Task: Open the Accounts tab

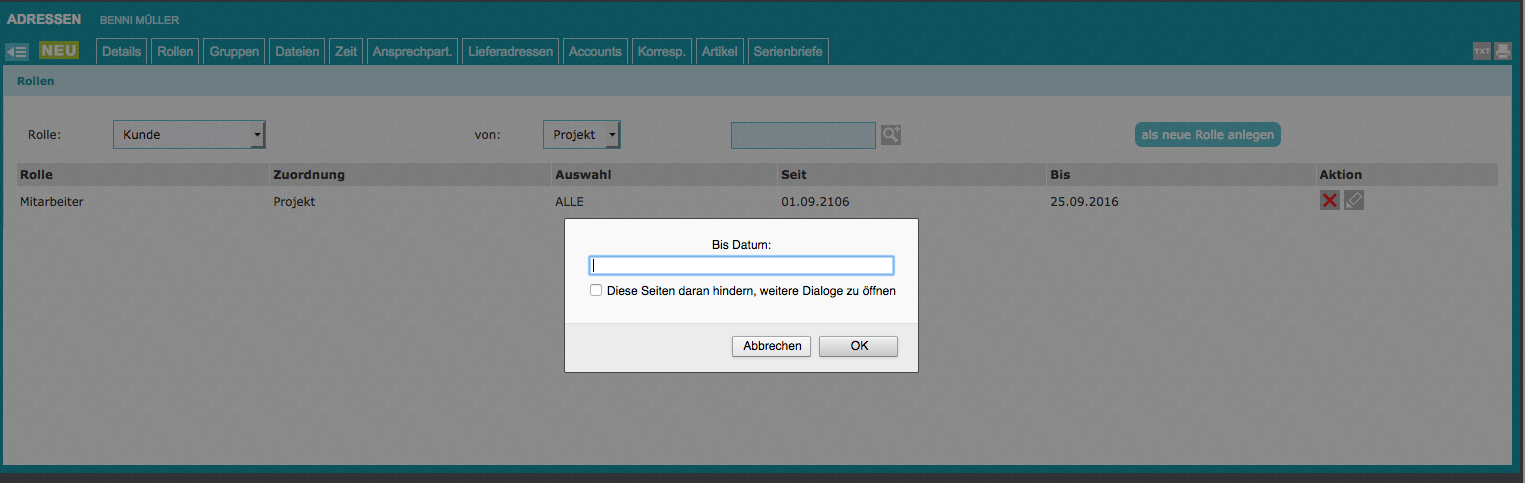Action: [595, 52]
